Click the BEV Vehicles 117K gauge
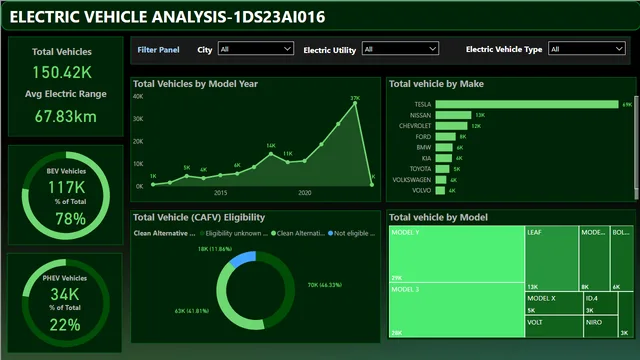 click(66, 196)
